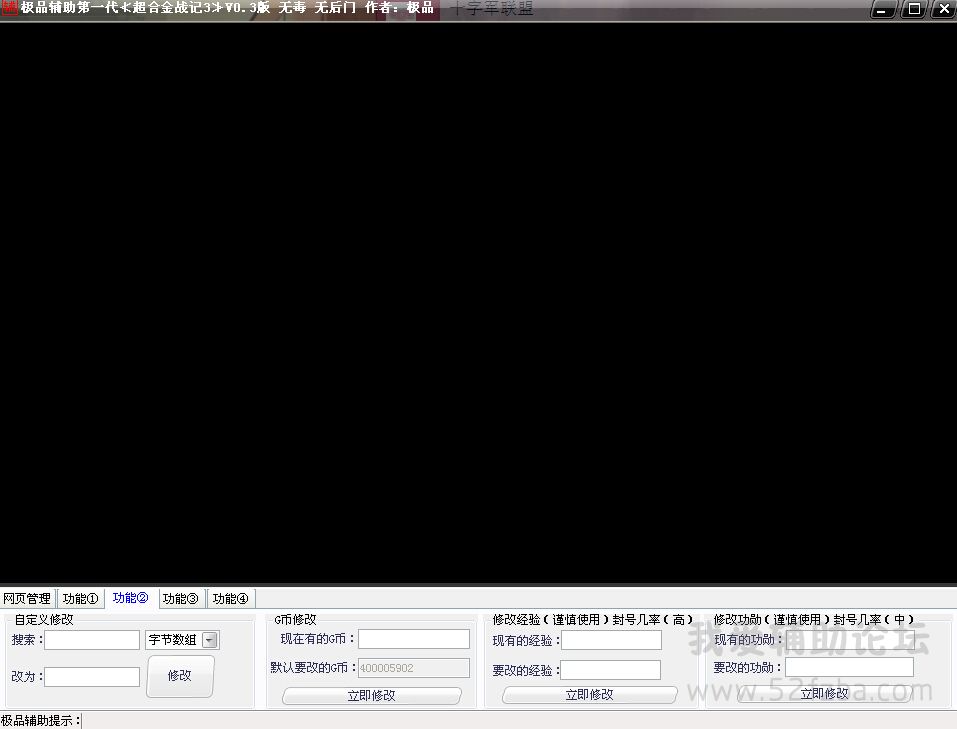Click the 要改的功勋 input field

[849, 667]
